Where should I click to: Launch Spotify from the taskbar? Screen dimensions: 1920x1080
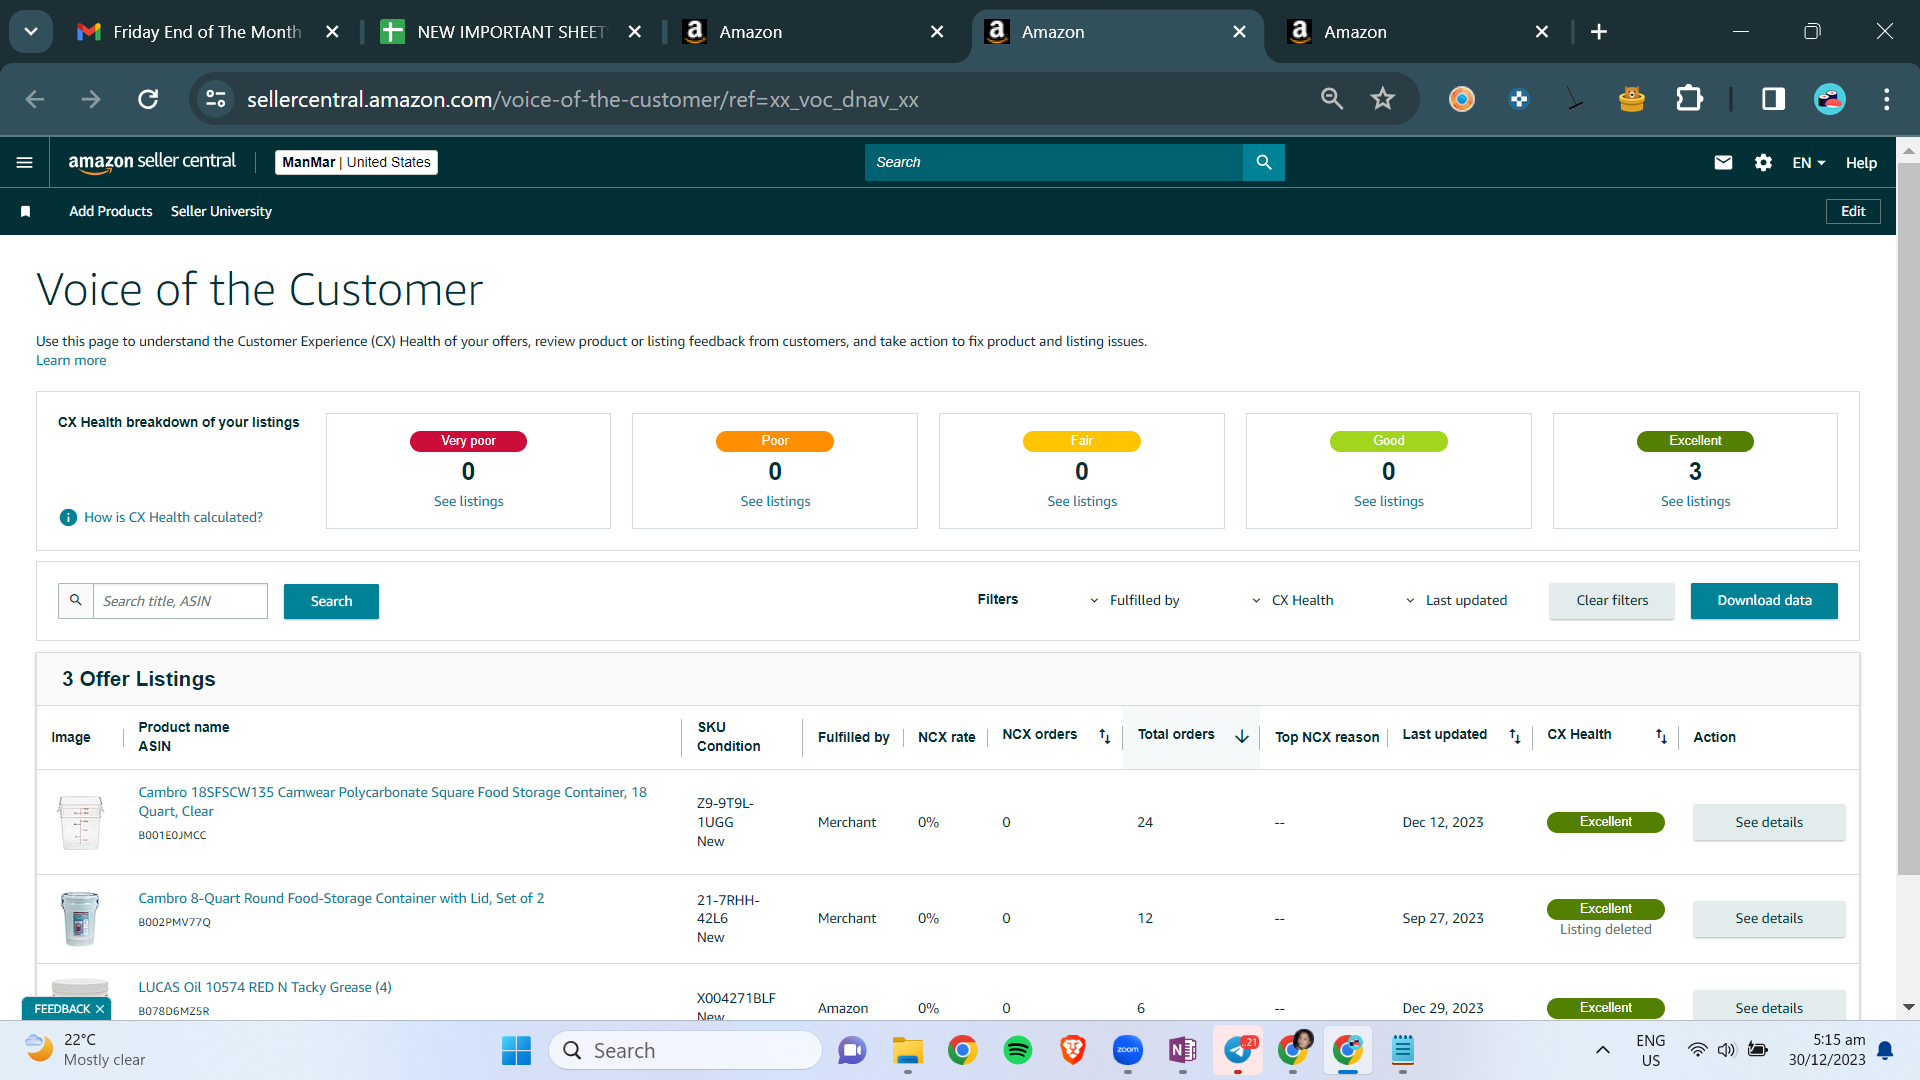click(x=1017, y=1050)
